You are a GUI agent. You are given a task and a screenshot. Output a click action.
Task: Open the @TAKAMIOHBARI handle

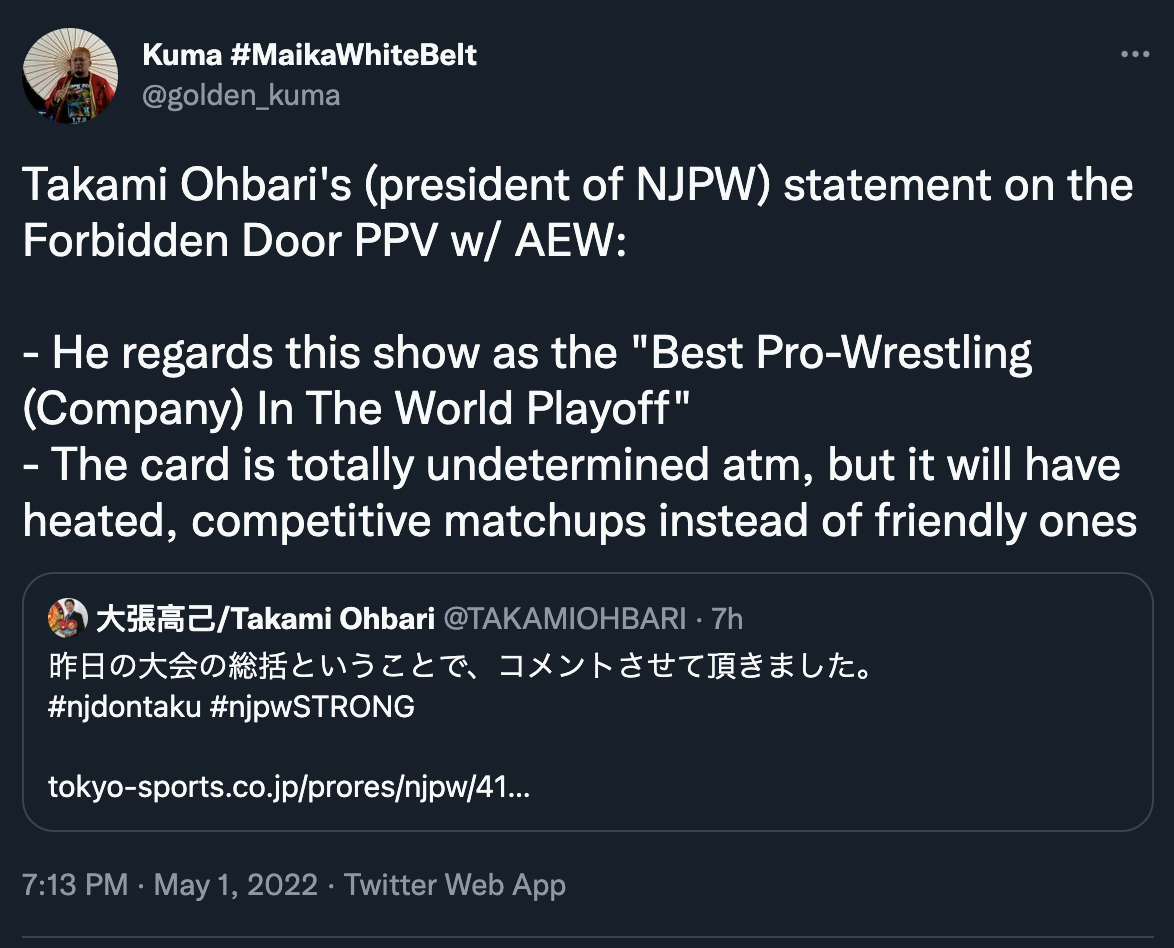coord(564,620)
